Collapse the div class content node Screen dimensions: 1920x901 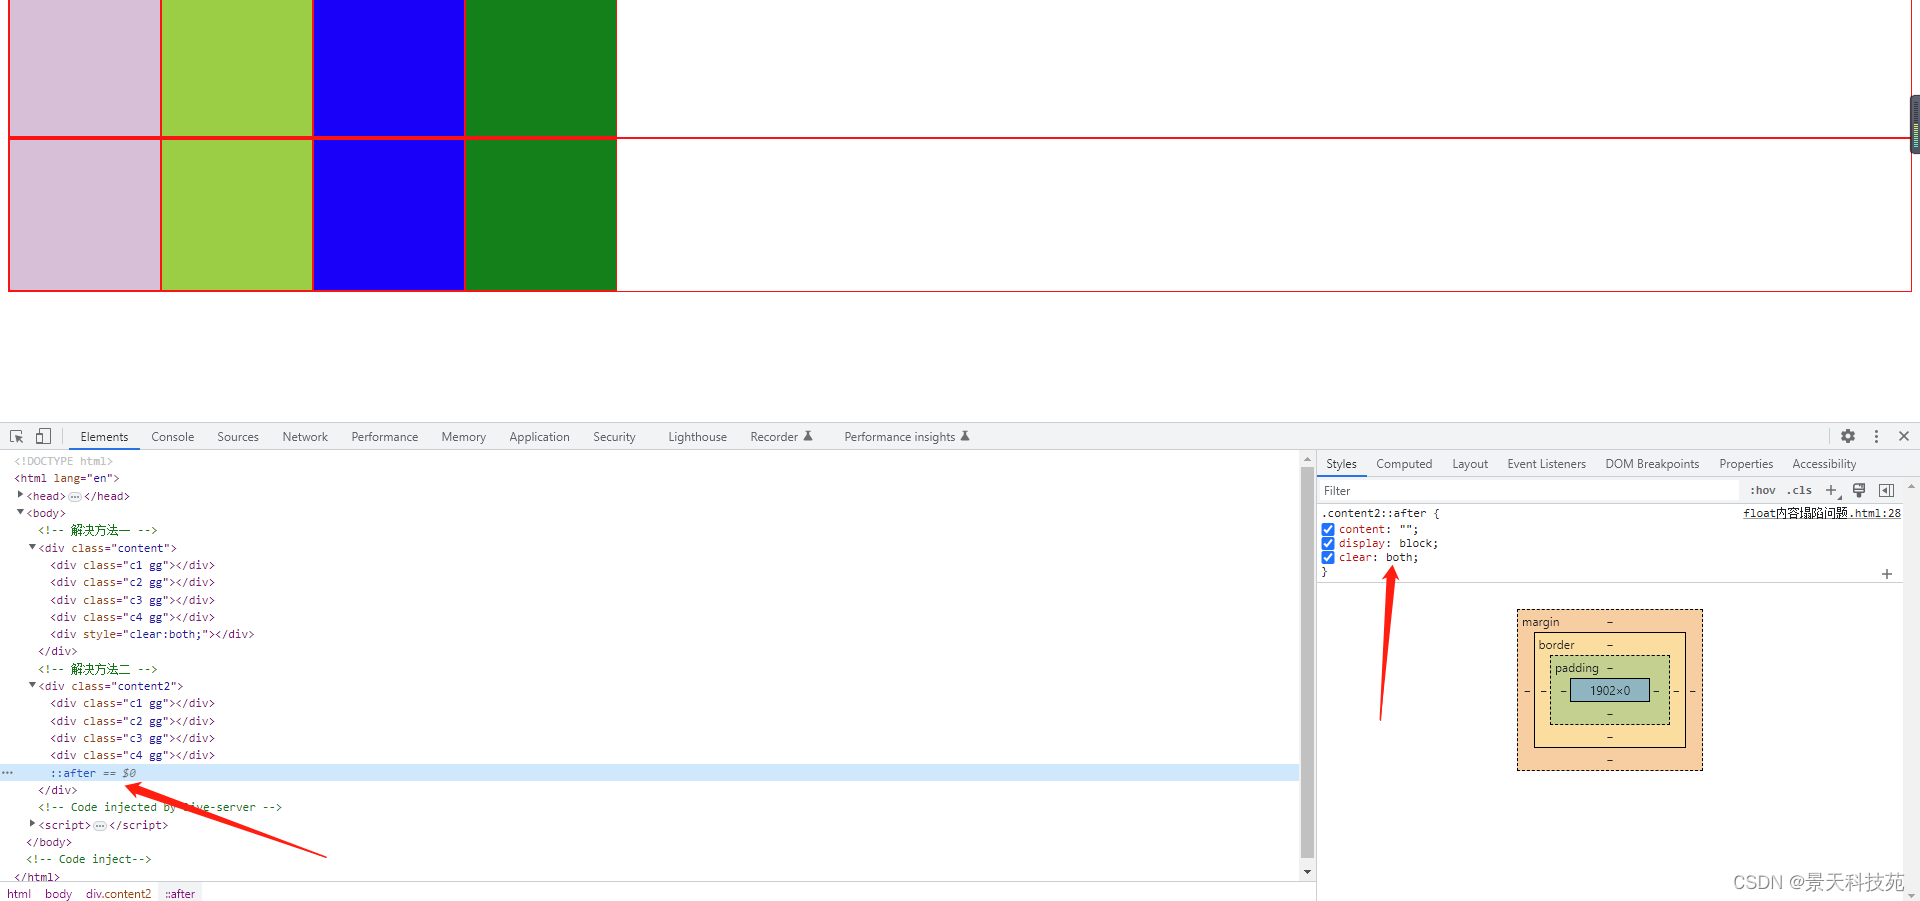pyautogui.click(x=32, y=547)
